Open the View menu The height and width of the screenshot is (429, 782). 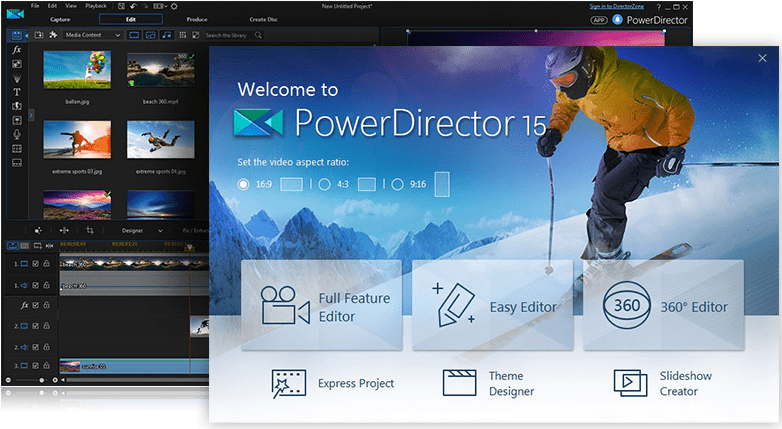click(x=71, y=6)
